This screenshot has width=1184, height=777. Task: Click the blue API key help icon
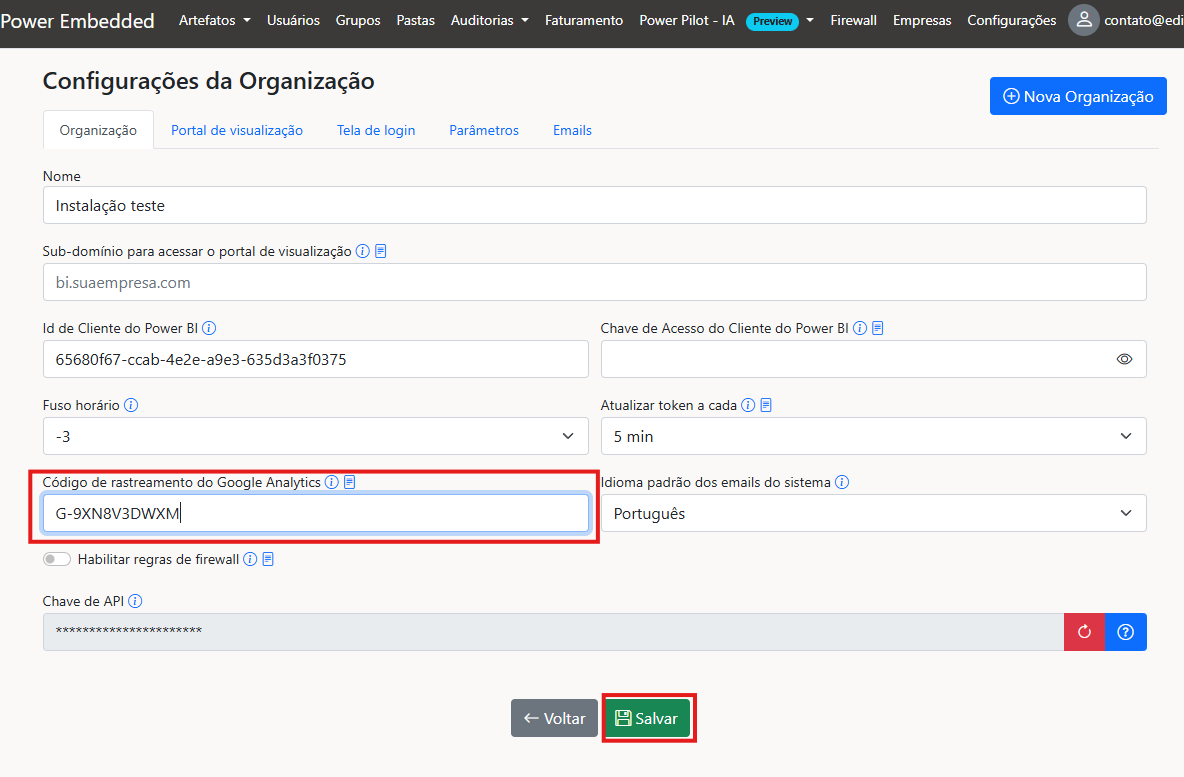(x=1126, y=632)
